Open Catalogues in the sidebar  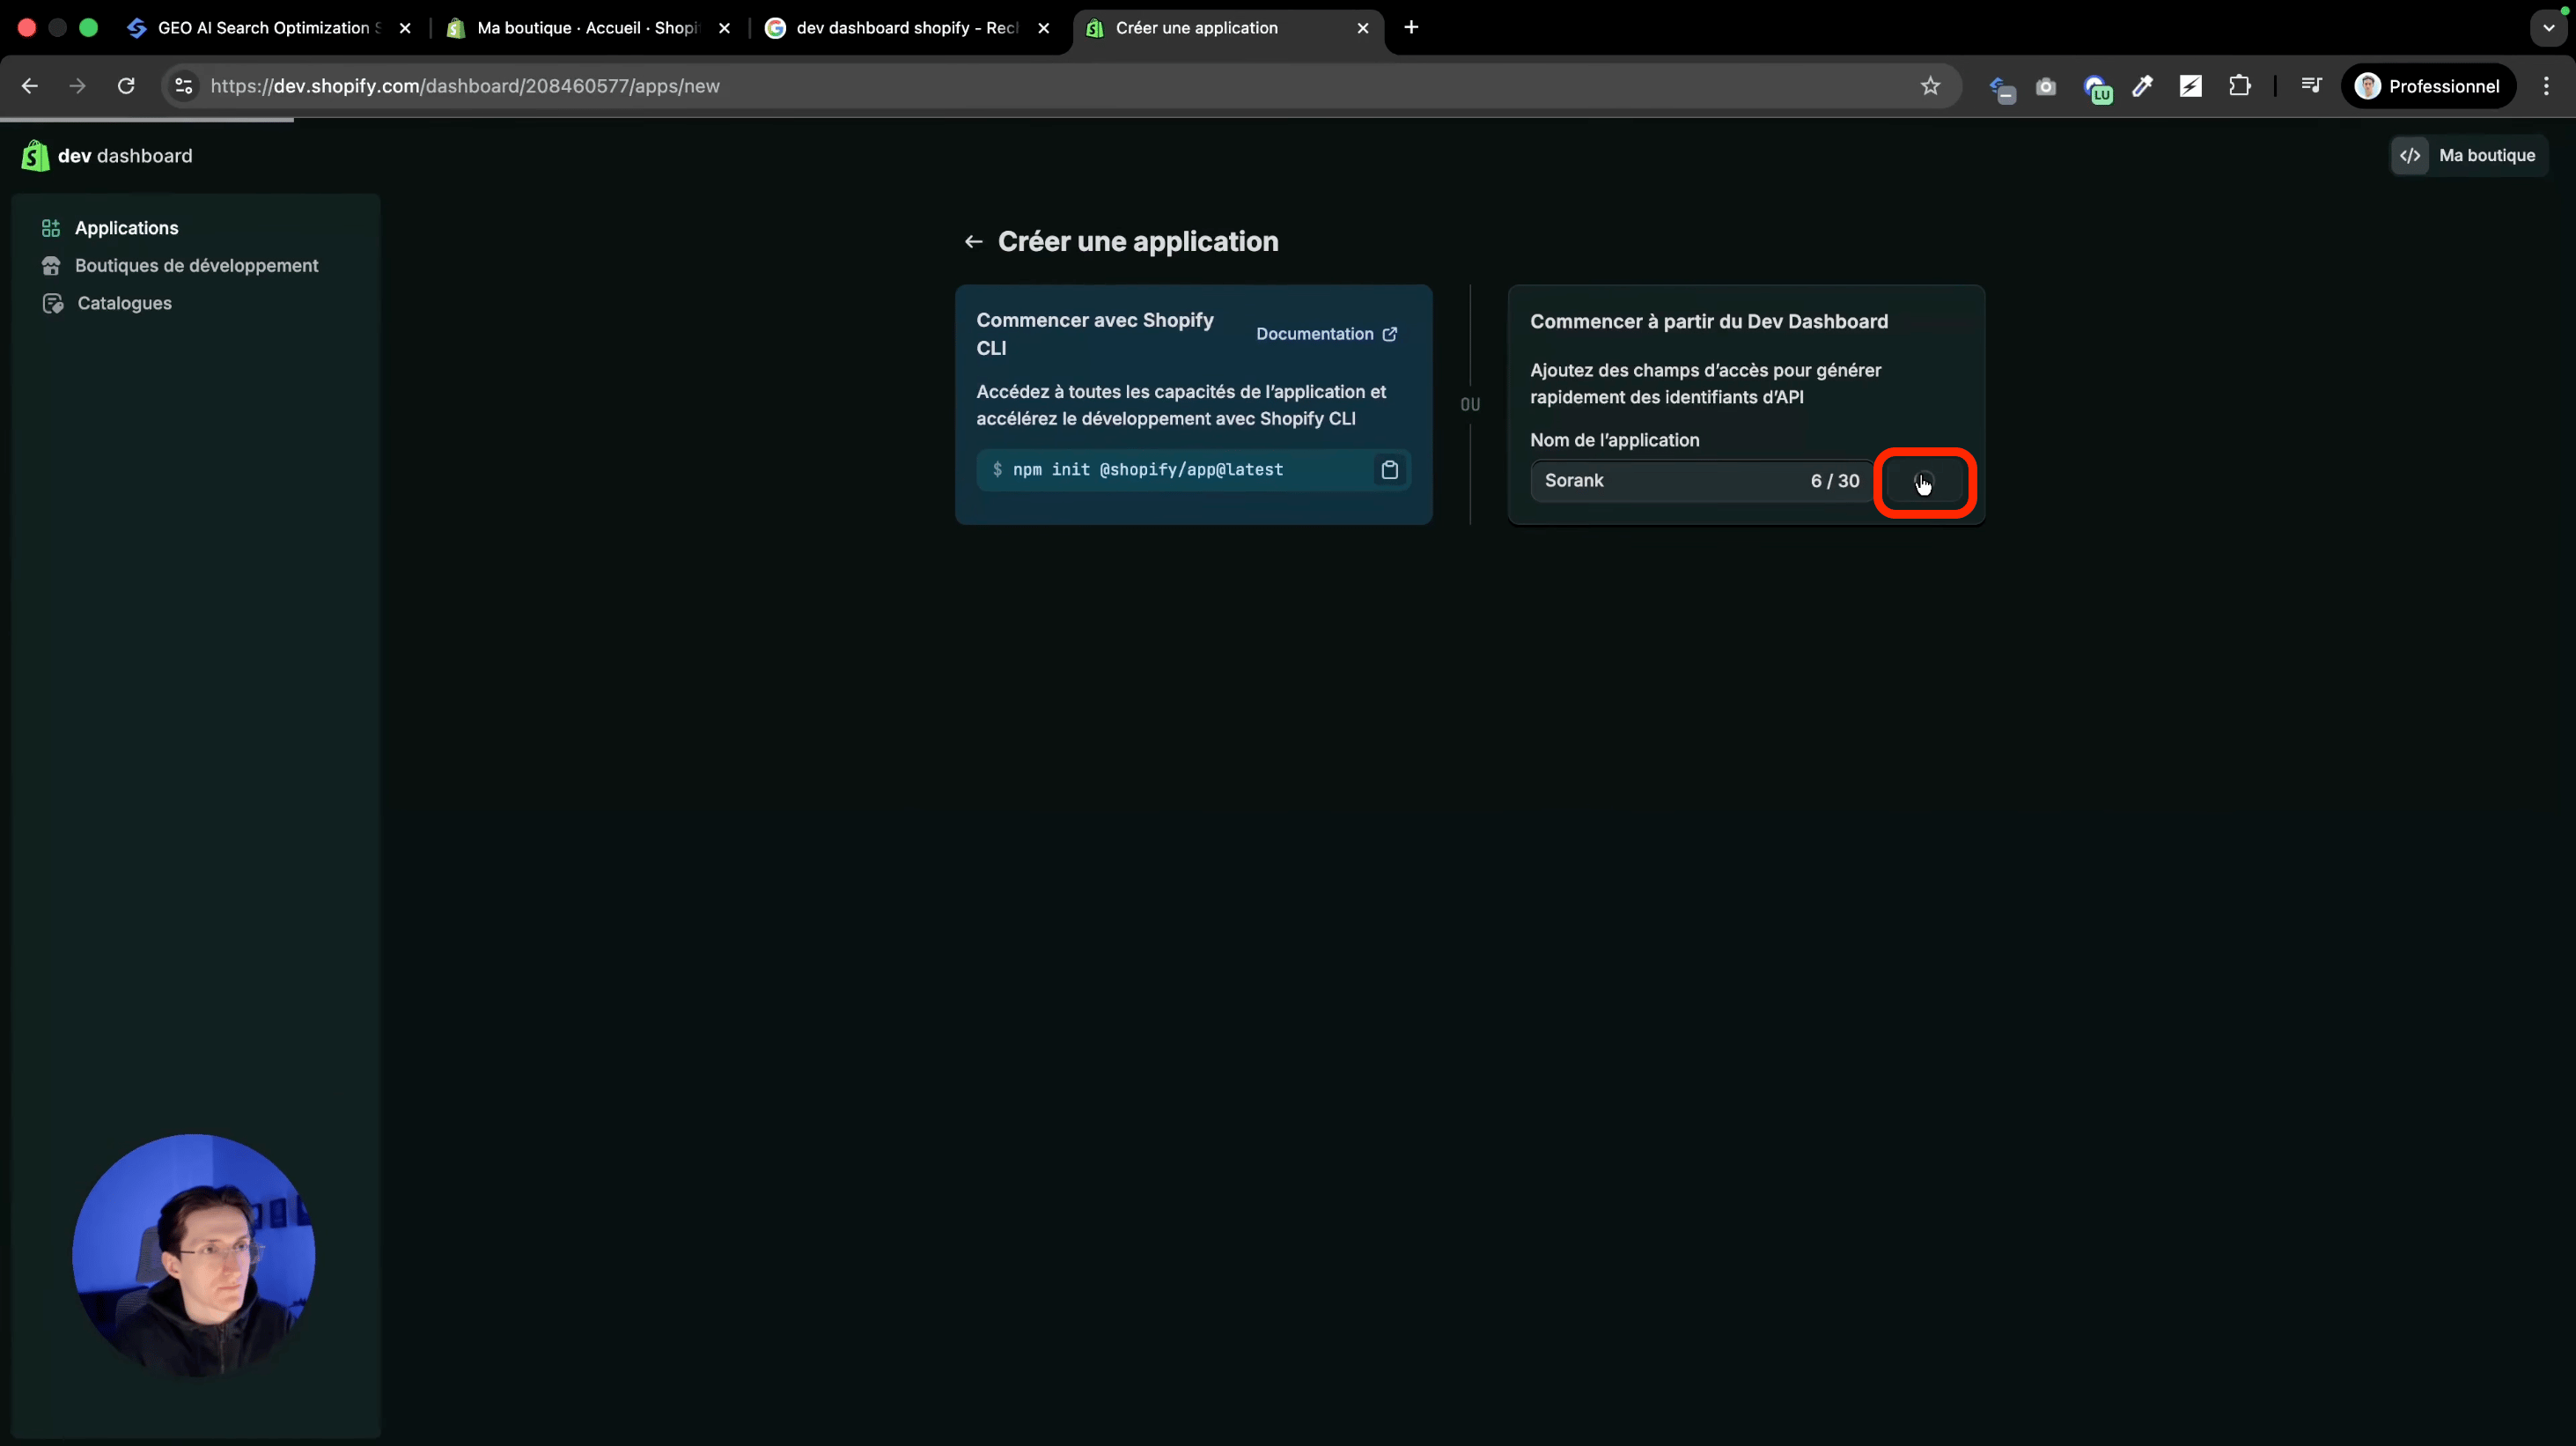point(124,303)
